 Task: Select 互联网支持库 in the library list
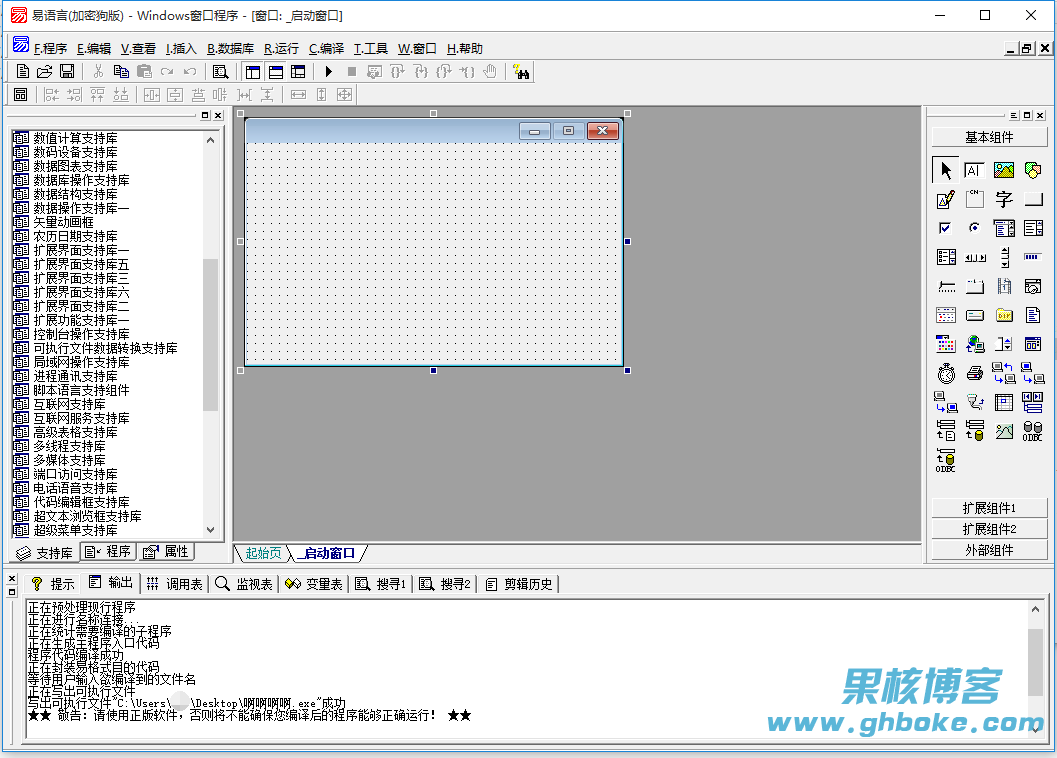click(68, 404)
